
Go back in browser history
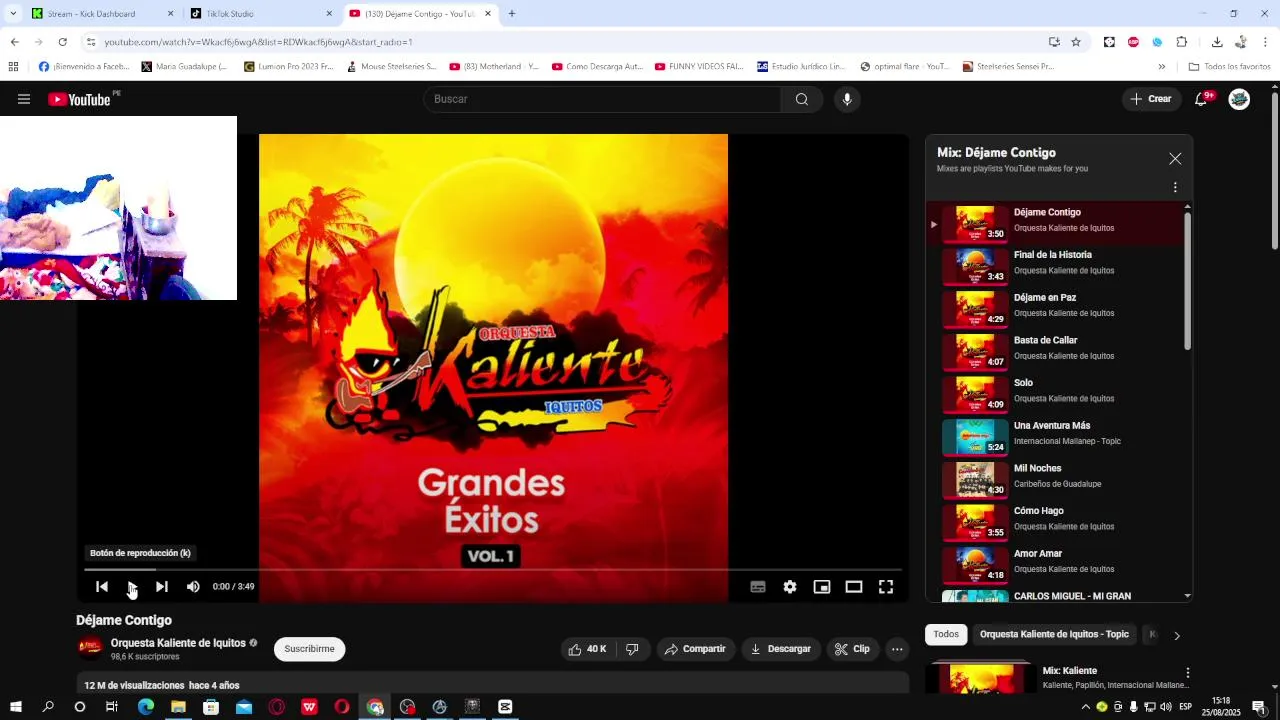coord(14,42)
